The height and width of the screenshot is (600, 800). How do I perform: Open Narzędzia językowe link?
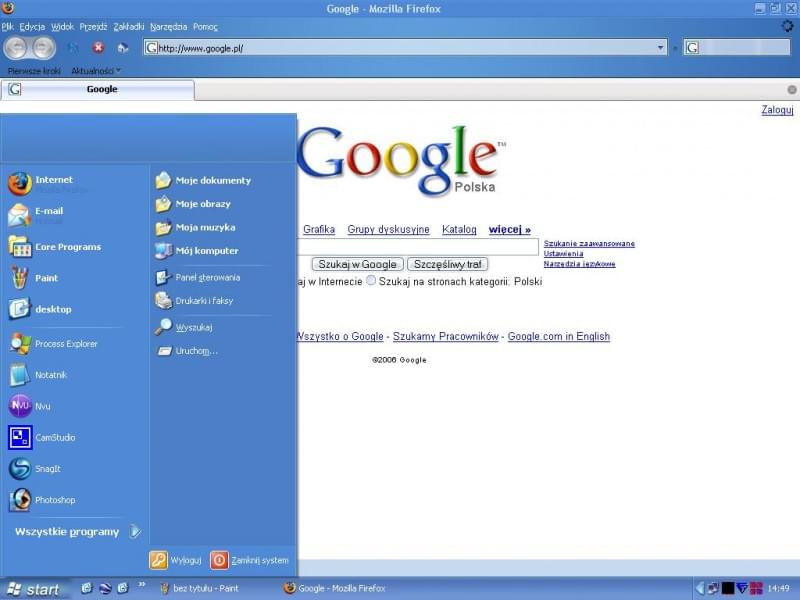[579, 264]
